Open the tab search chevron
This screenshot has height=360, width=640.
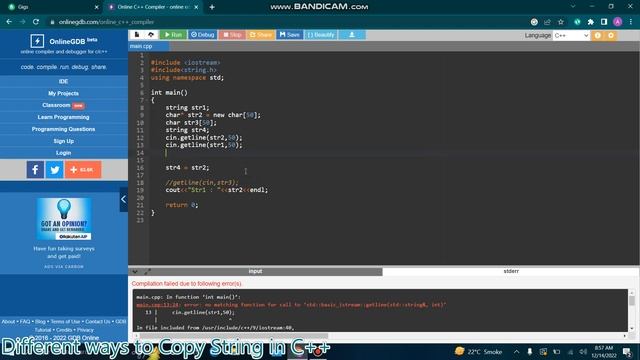(x=573, y=7)
